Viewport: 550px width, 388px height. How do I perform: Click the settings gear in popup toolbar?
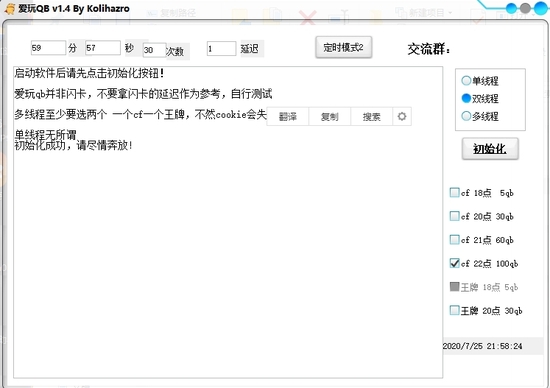402,116
